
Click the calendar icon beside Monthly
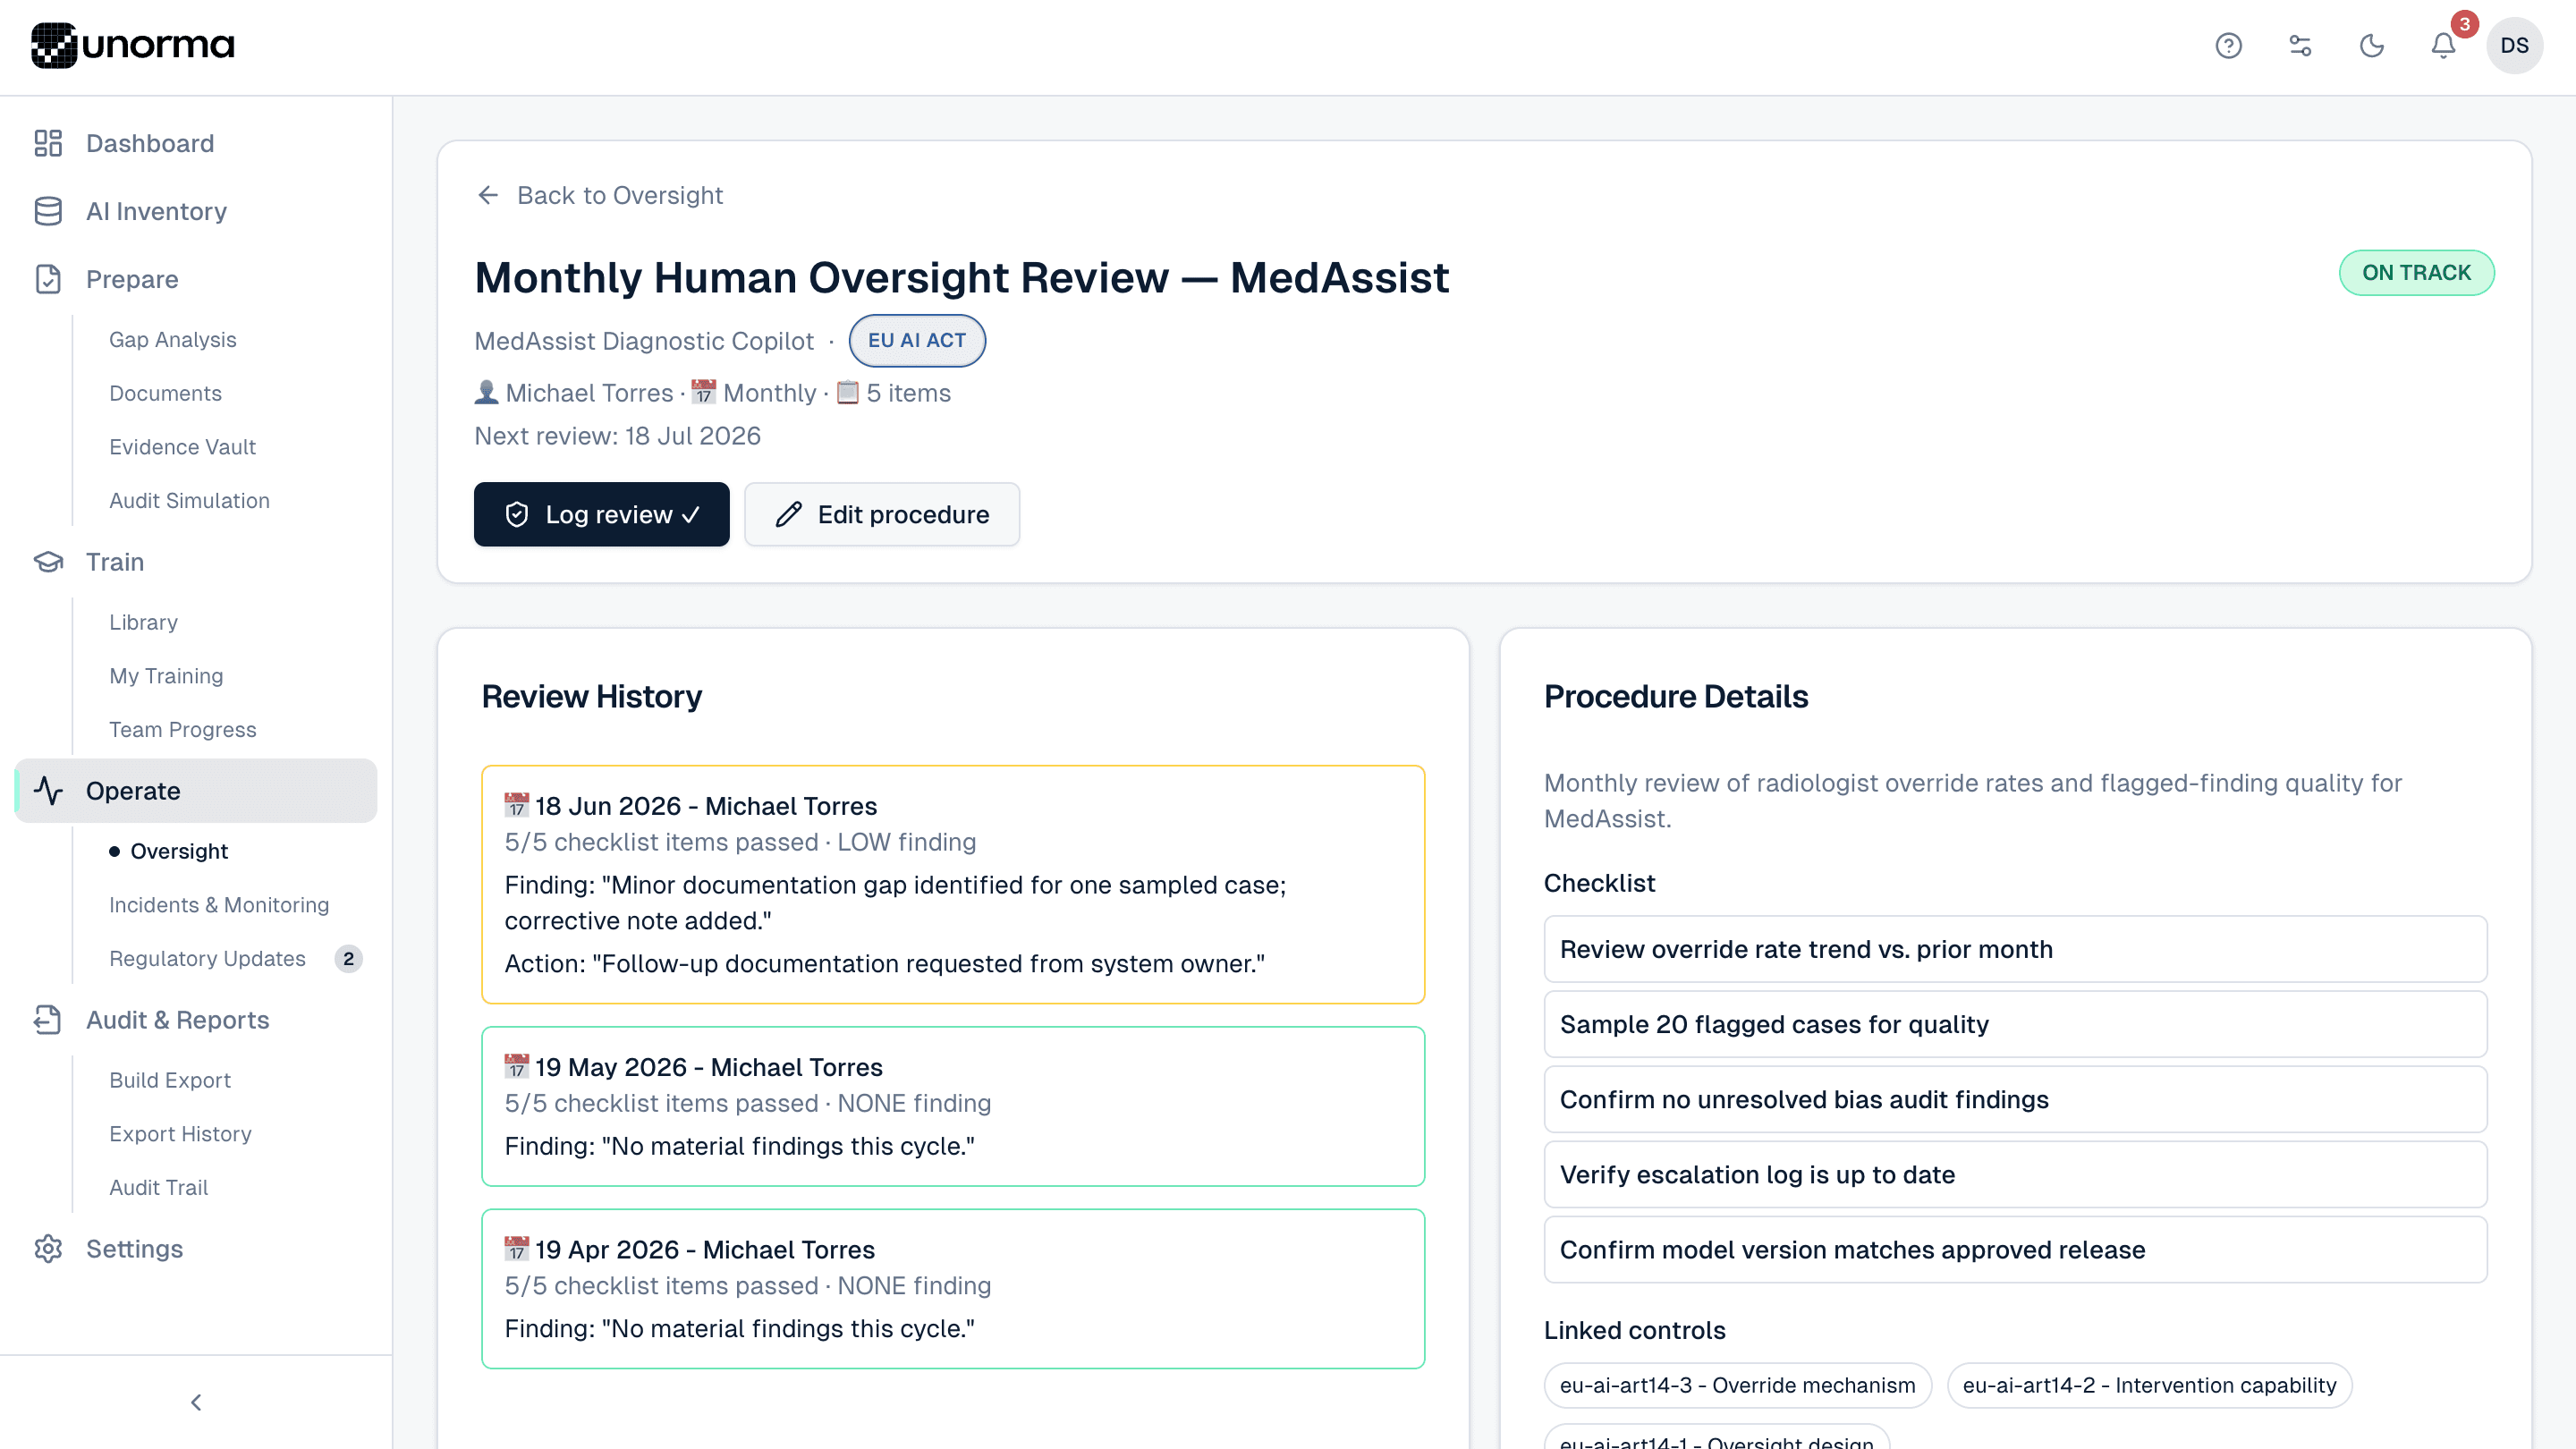pyautogui.click(x=704, y=392)
